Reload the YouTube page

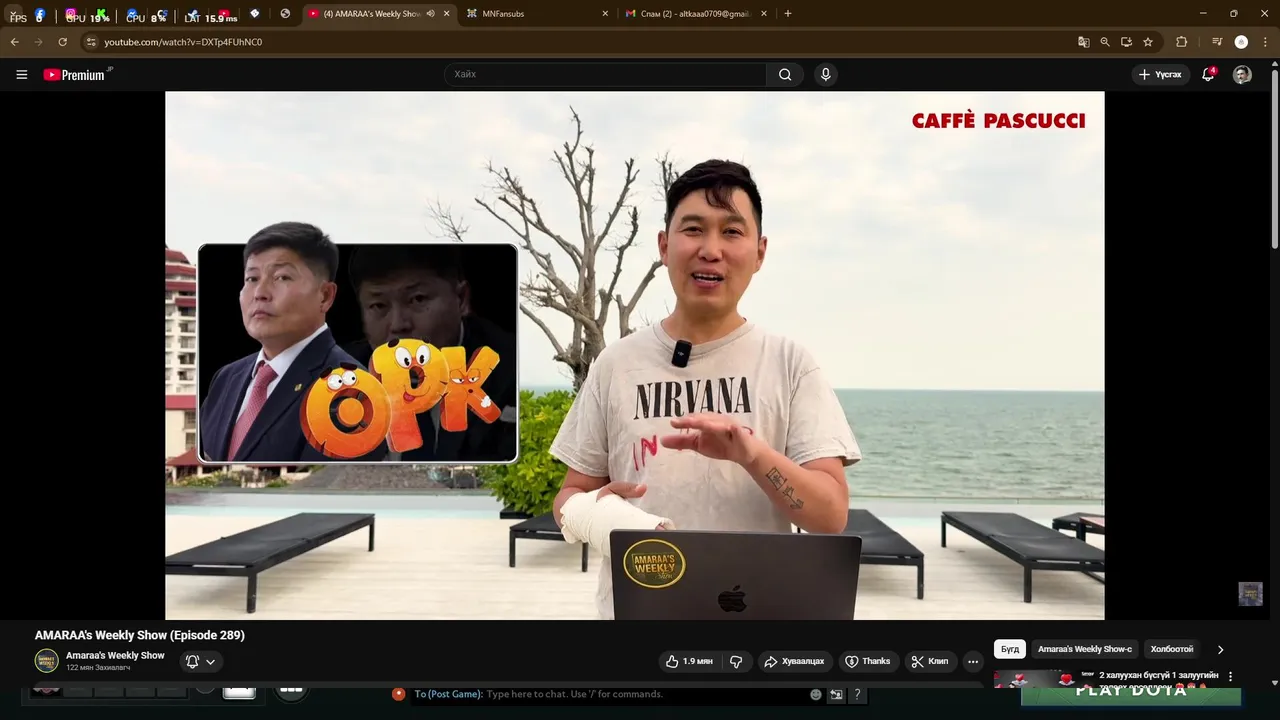point(62,42)
